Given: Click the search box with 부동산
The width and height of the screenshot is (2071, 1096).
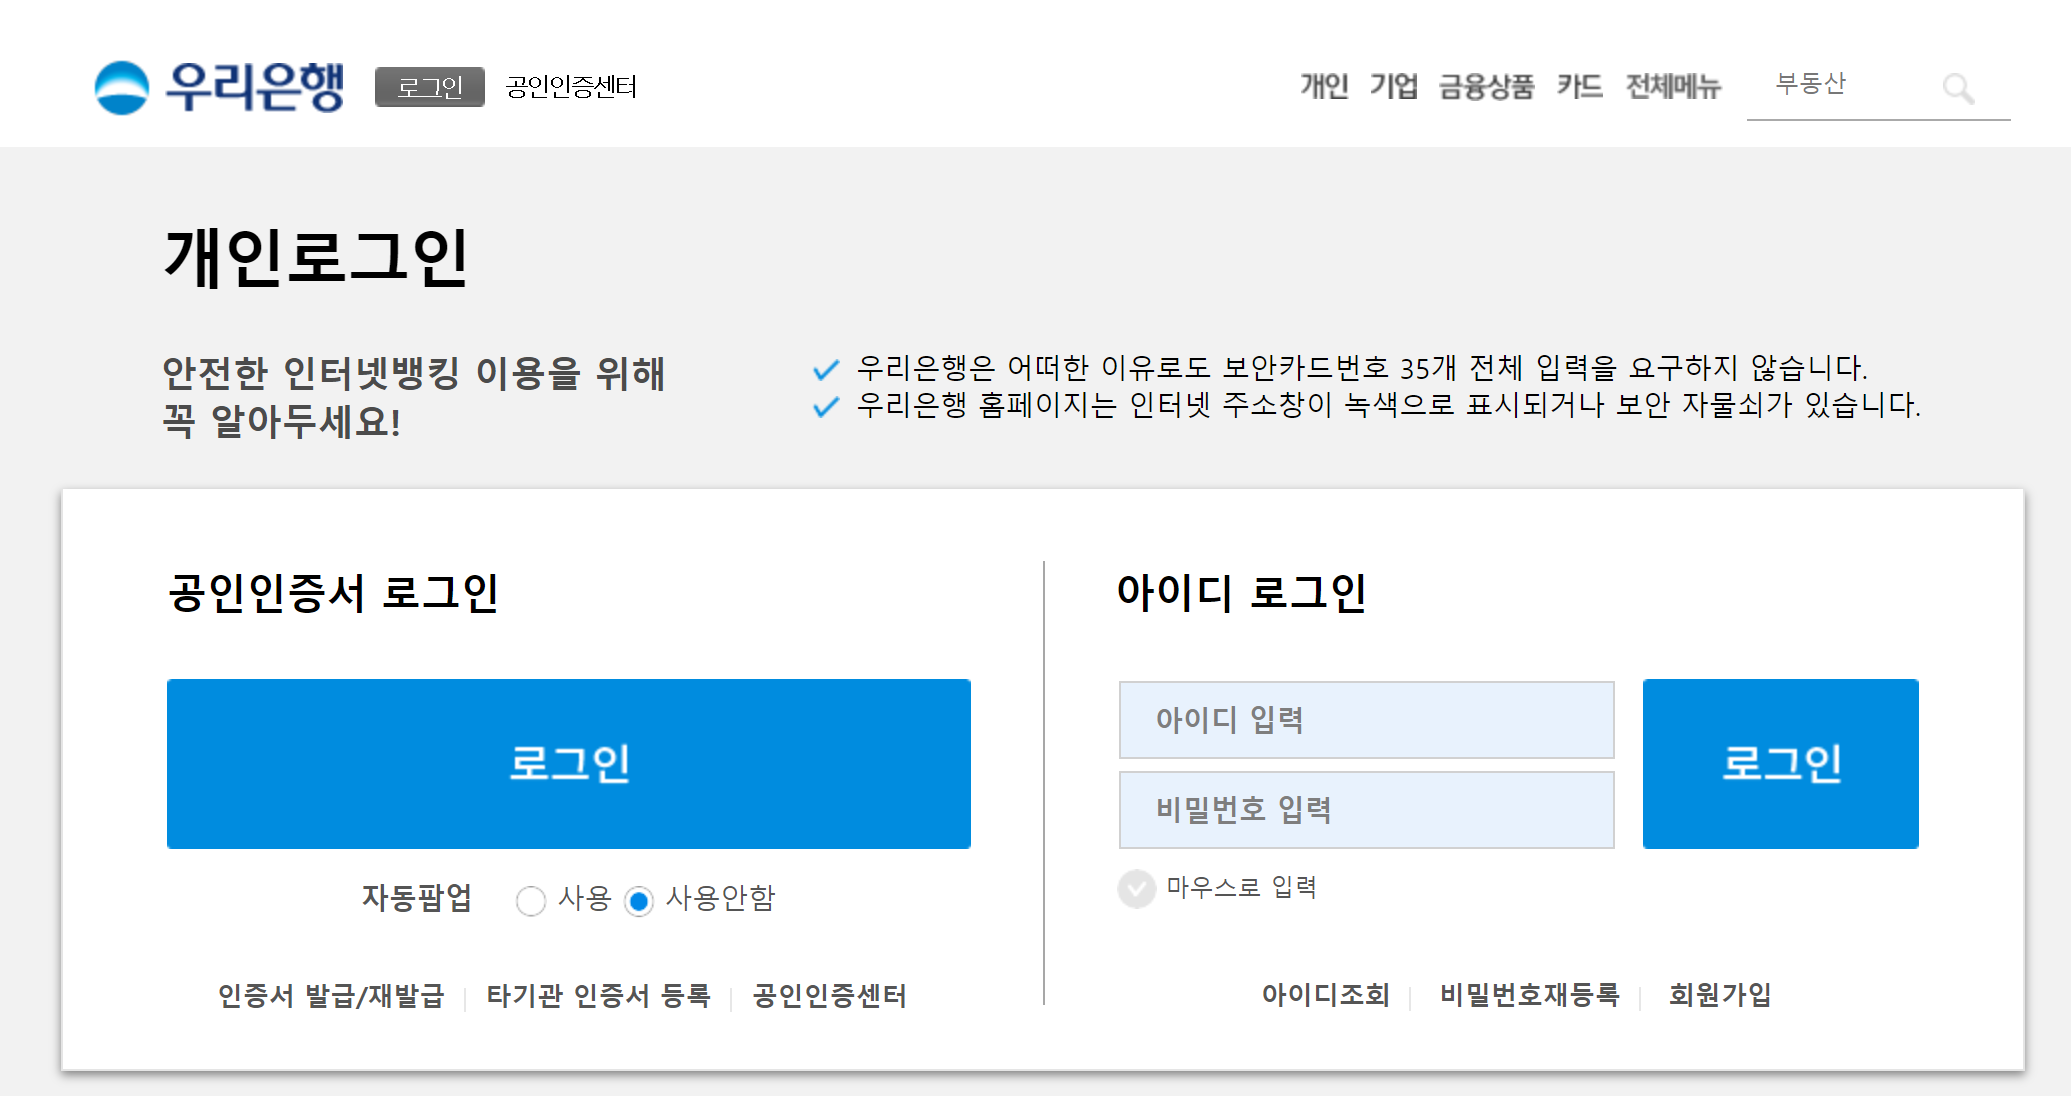Looking at the screenshot, I should click(x=1840, y=85).
